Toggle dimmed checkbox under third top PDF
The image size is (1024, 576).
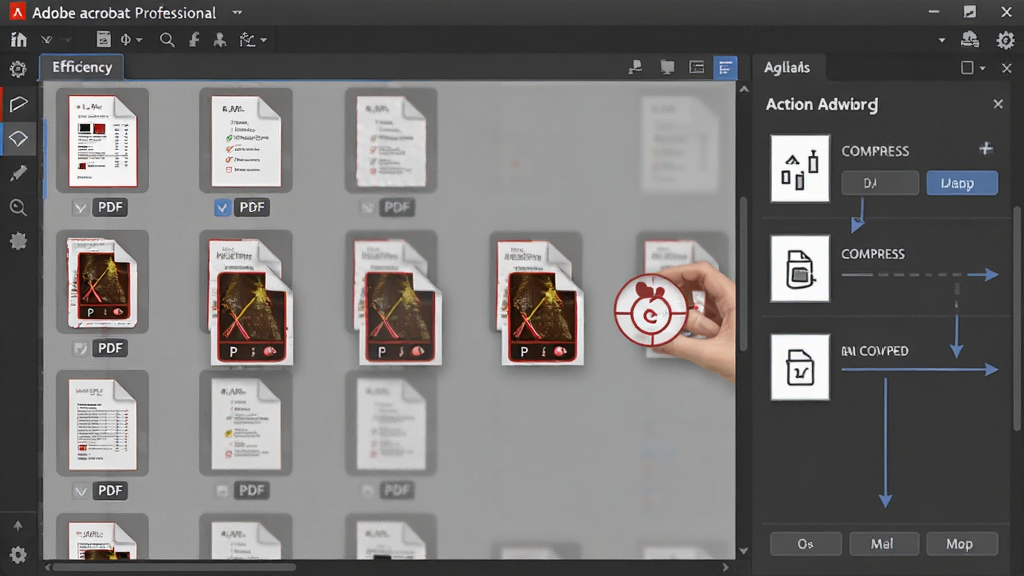tap(368, 208)
